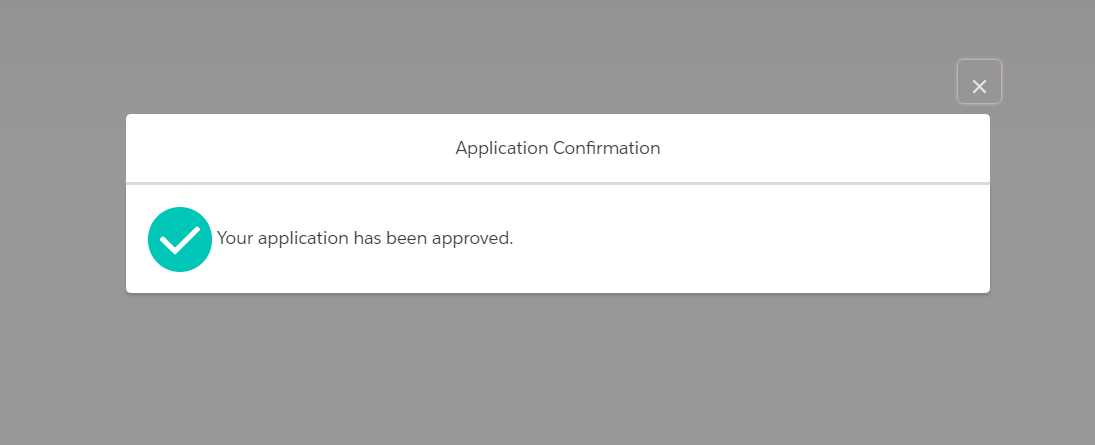
Task: Dismiss modal via X icon
Action: (x=979, y=87)
